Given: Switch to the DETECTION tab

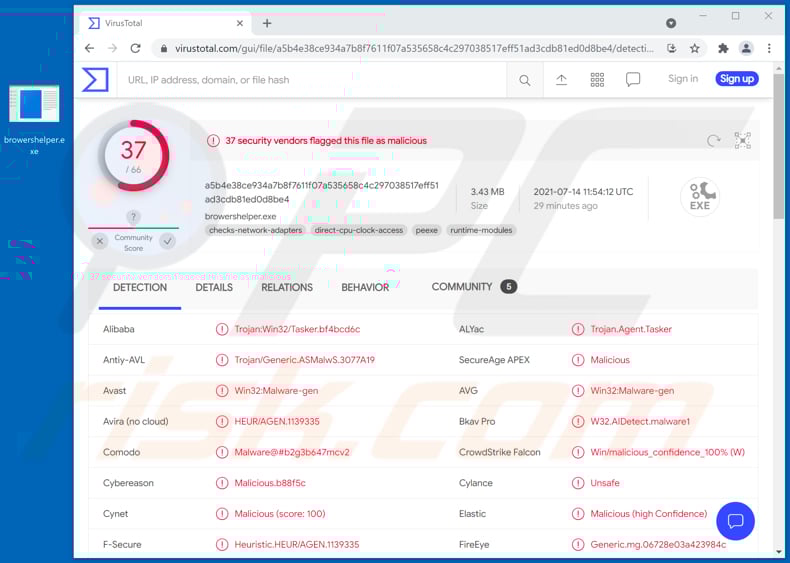Looking at the screenshot, I should click(x=140, y=288).
